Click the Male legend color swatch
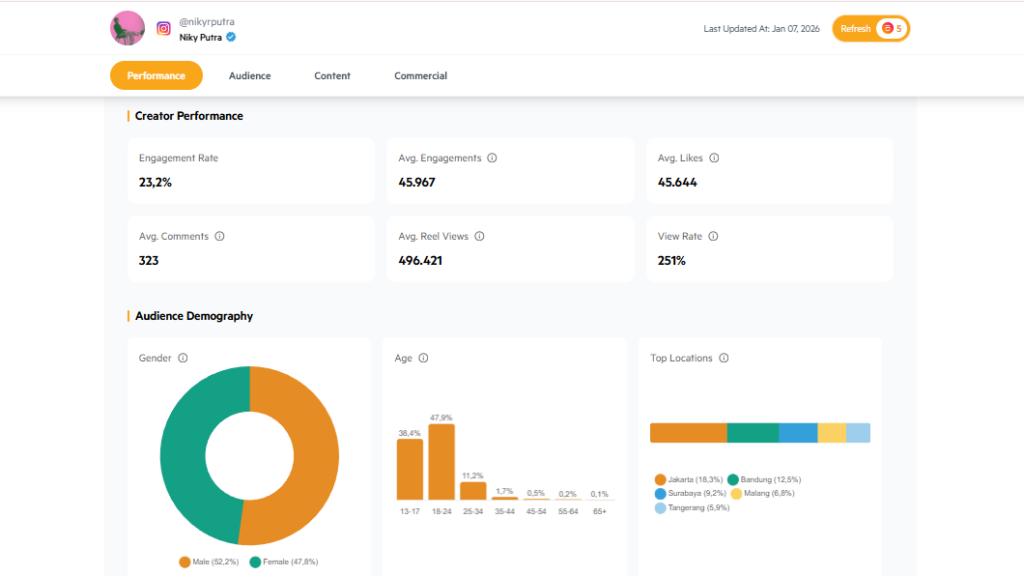Screen dimensions: 1024x576 tap(185, 562)
